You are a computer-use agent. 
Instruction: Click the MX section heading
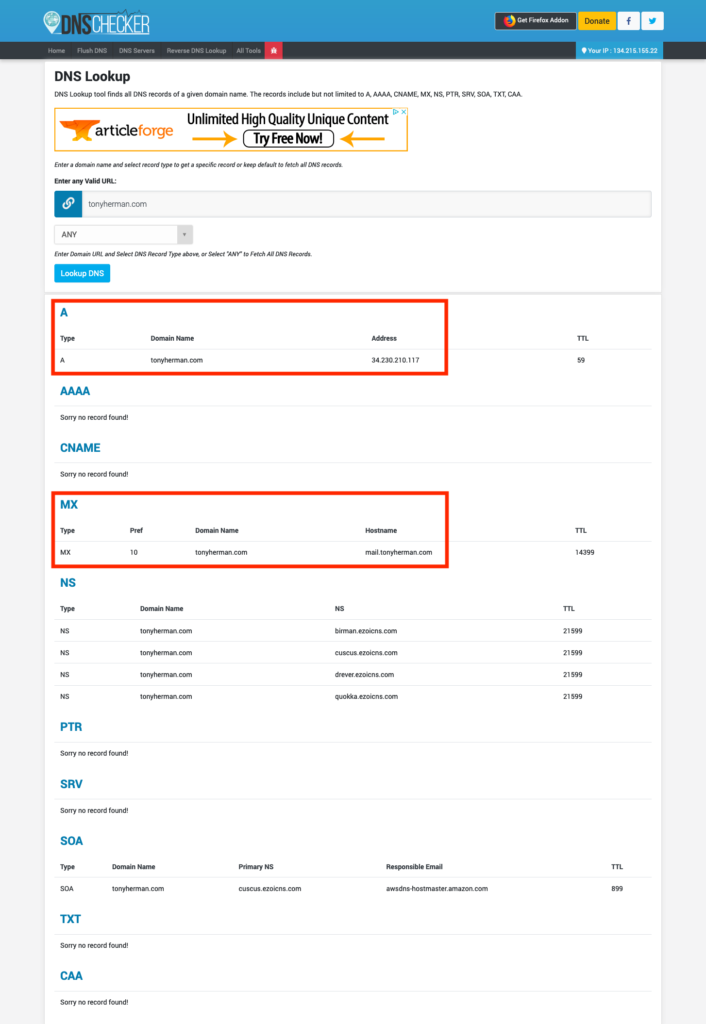pos(69,504)
